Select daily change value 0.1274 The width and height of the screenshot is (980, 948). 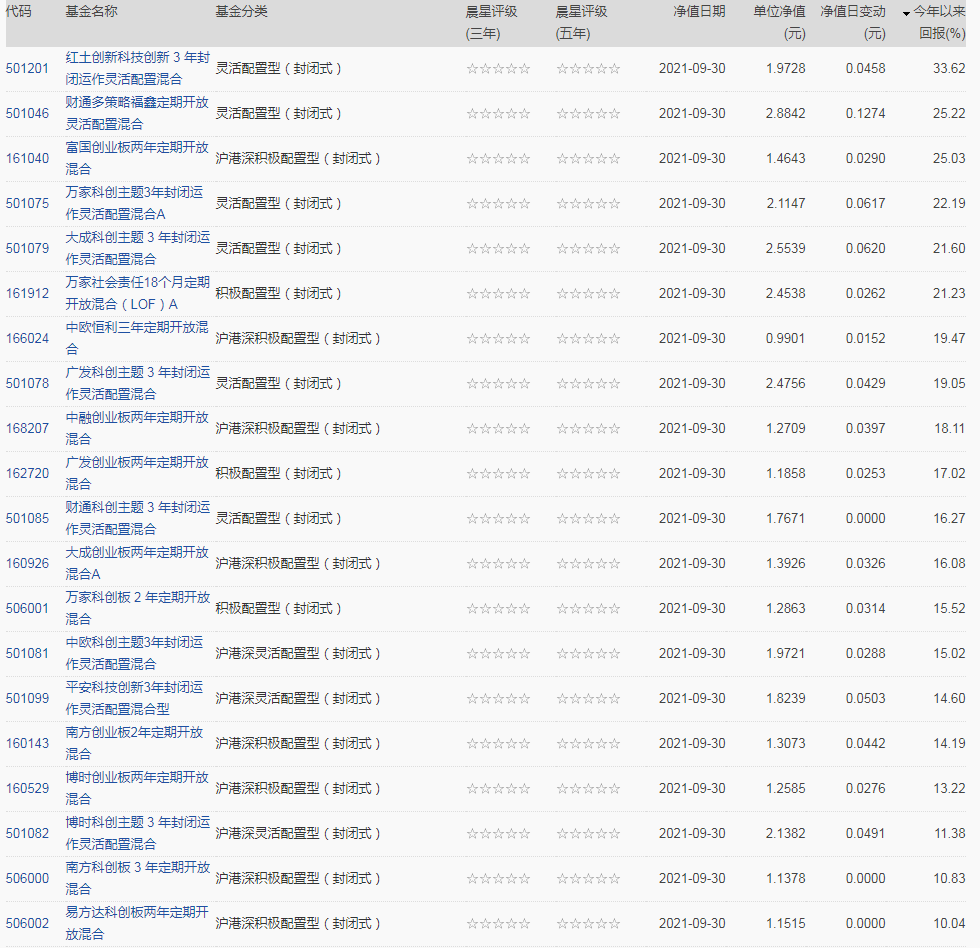[x=866, y=114]
